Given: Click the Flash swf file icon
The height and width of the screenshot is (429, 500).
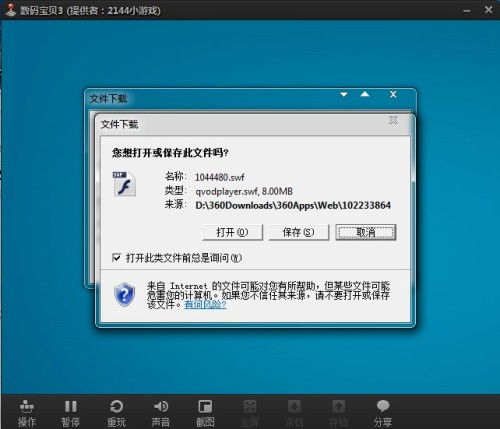Looking at the screenshot, I should [x=124, y=184].
